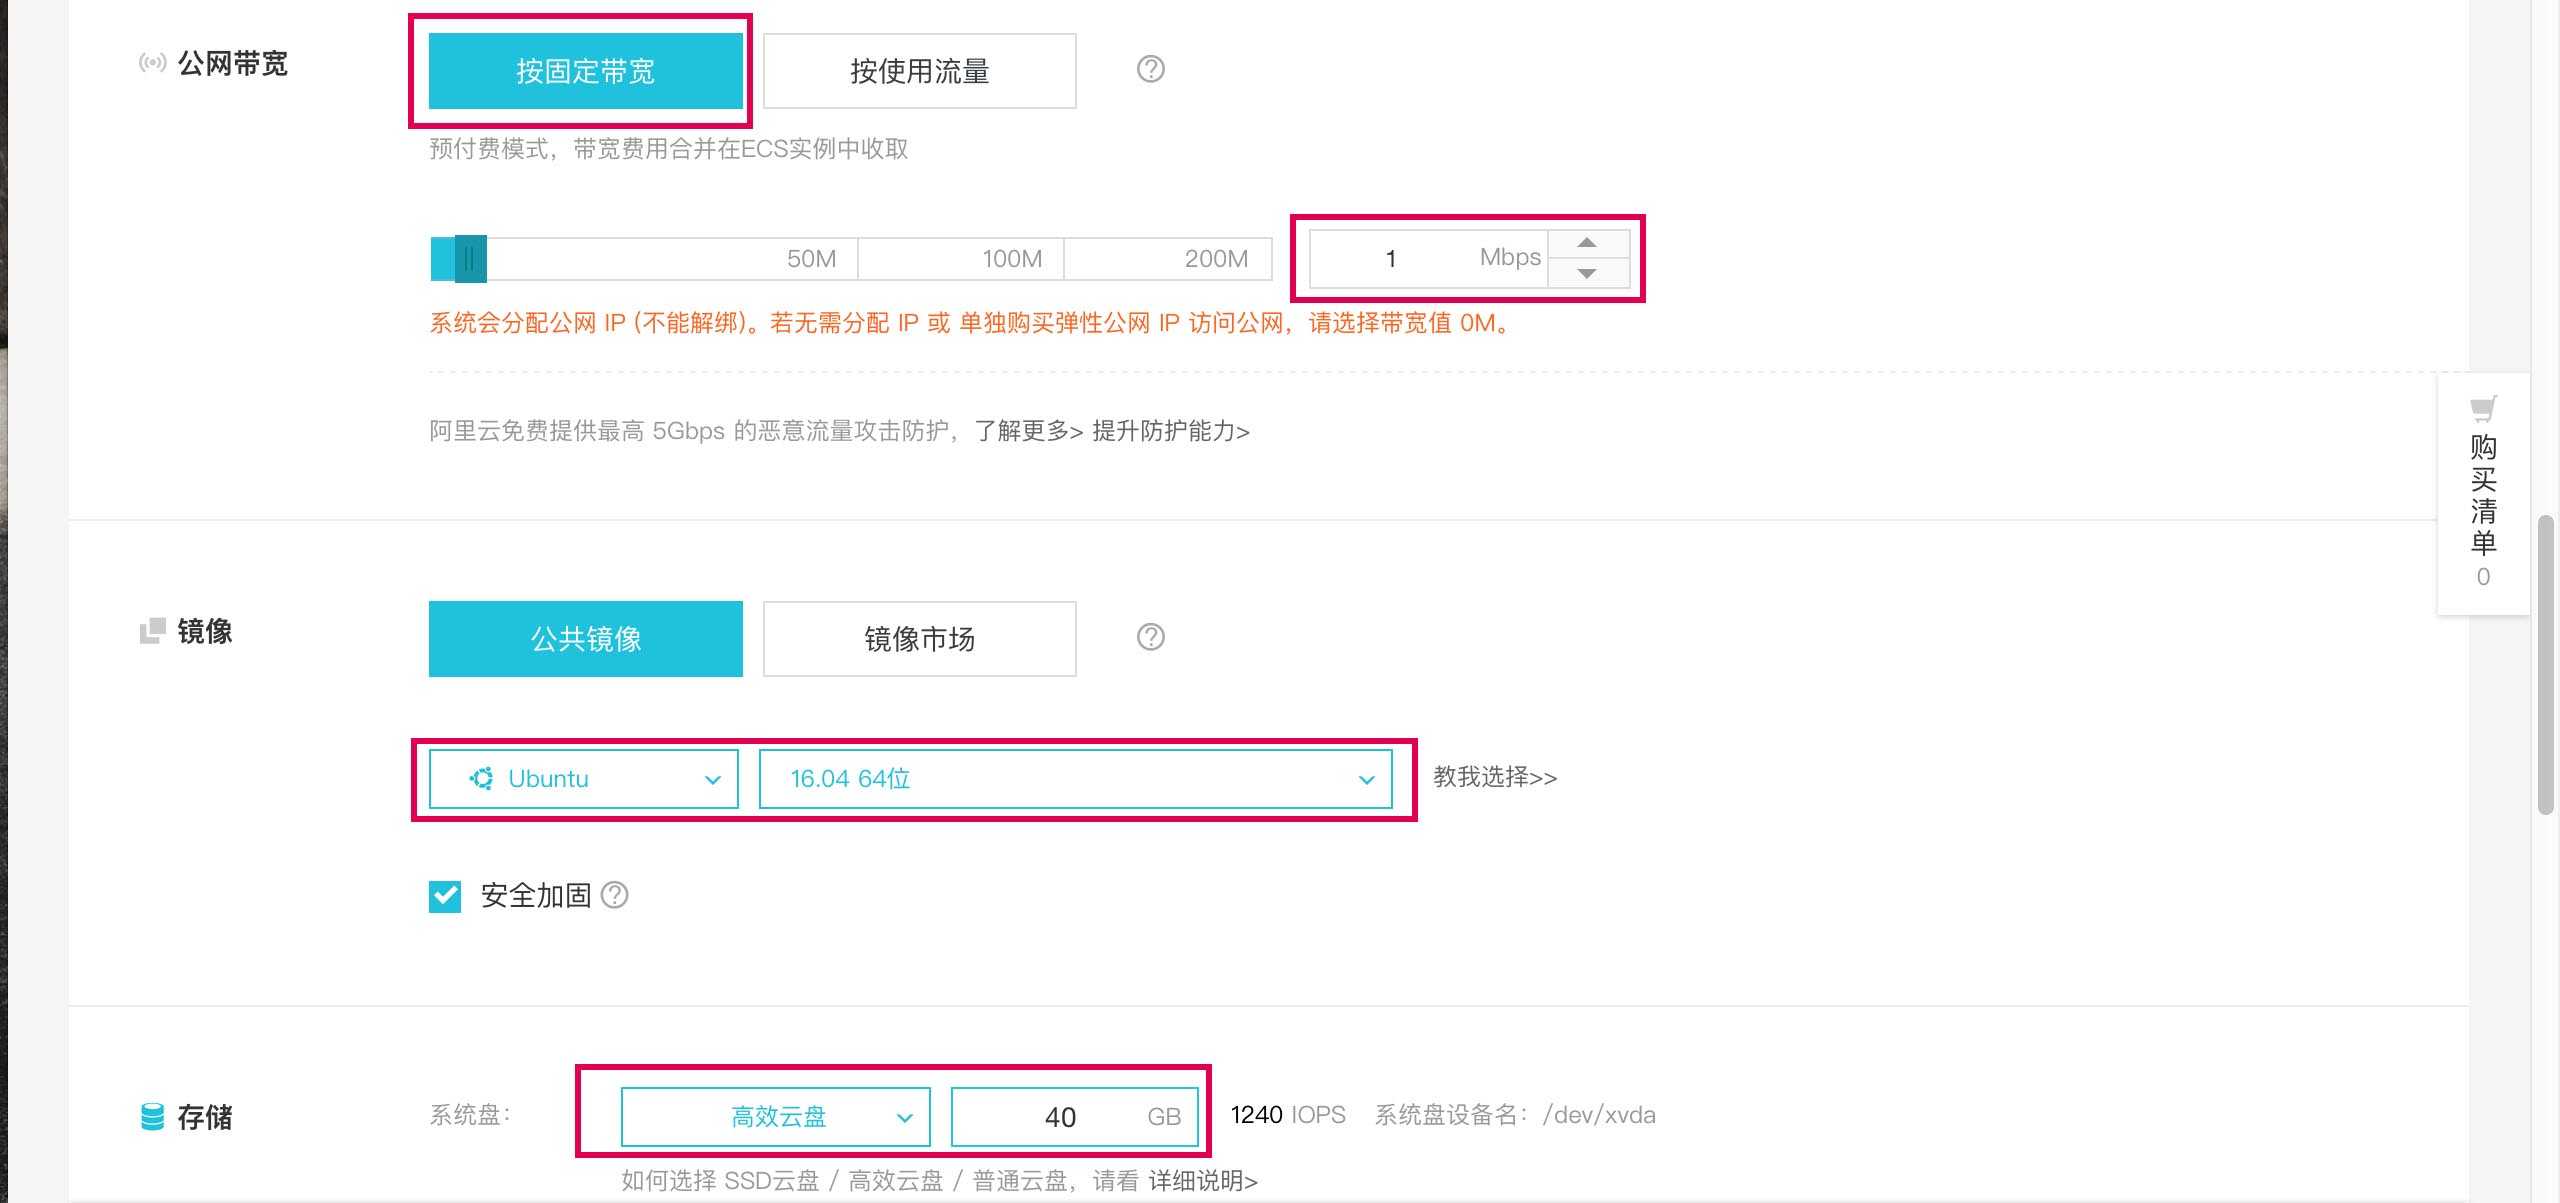This screenshot has width=2560, height=1203.
Task: Open help icon next to image tabs
Action: click(1150, 637)
